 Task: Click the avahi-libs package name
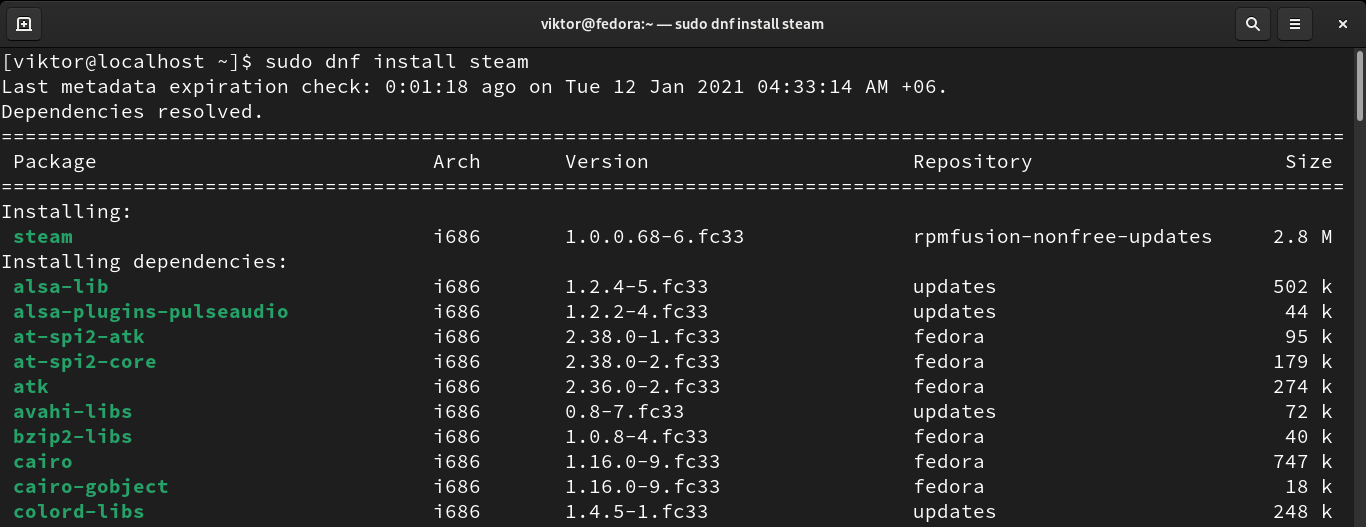click(72, 412)
